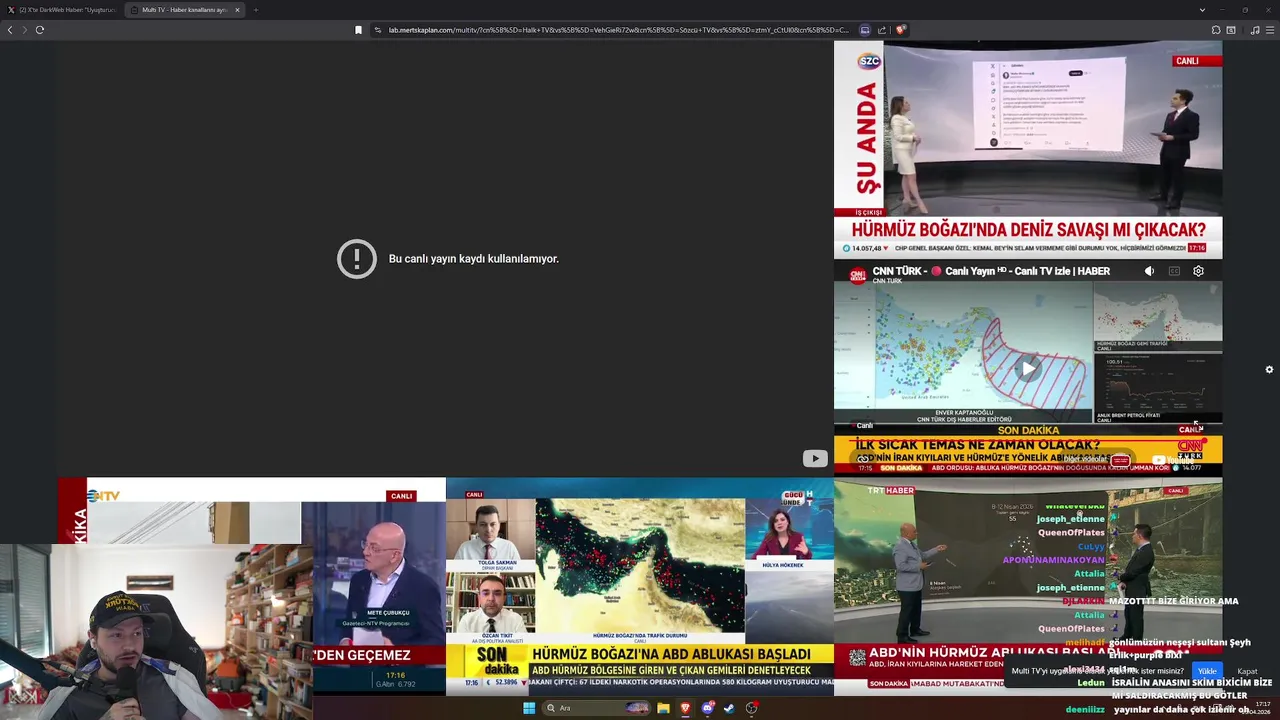Dismiss install prompt with 'Kapat'

point(1247,671)
